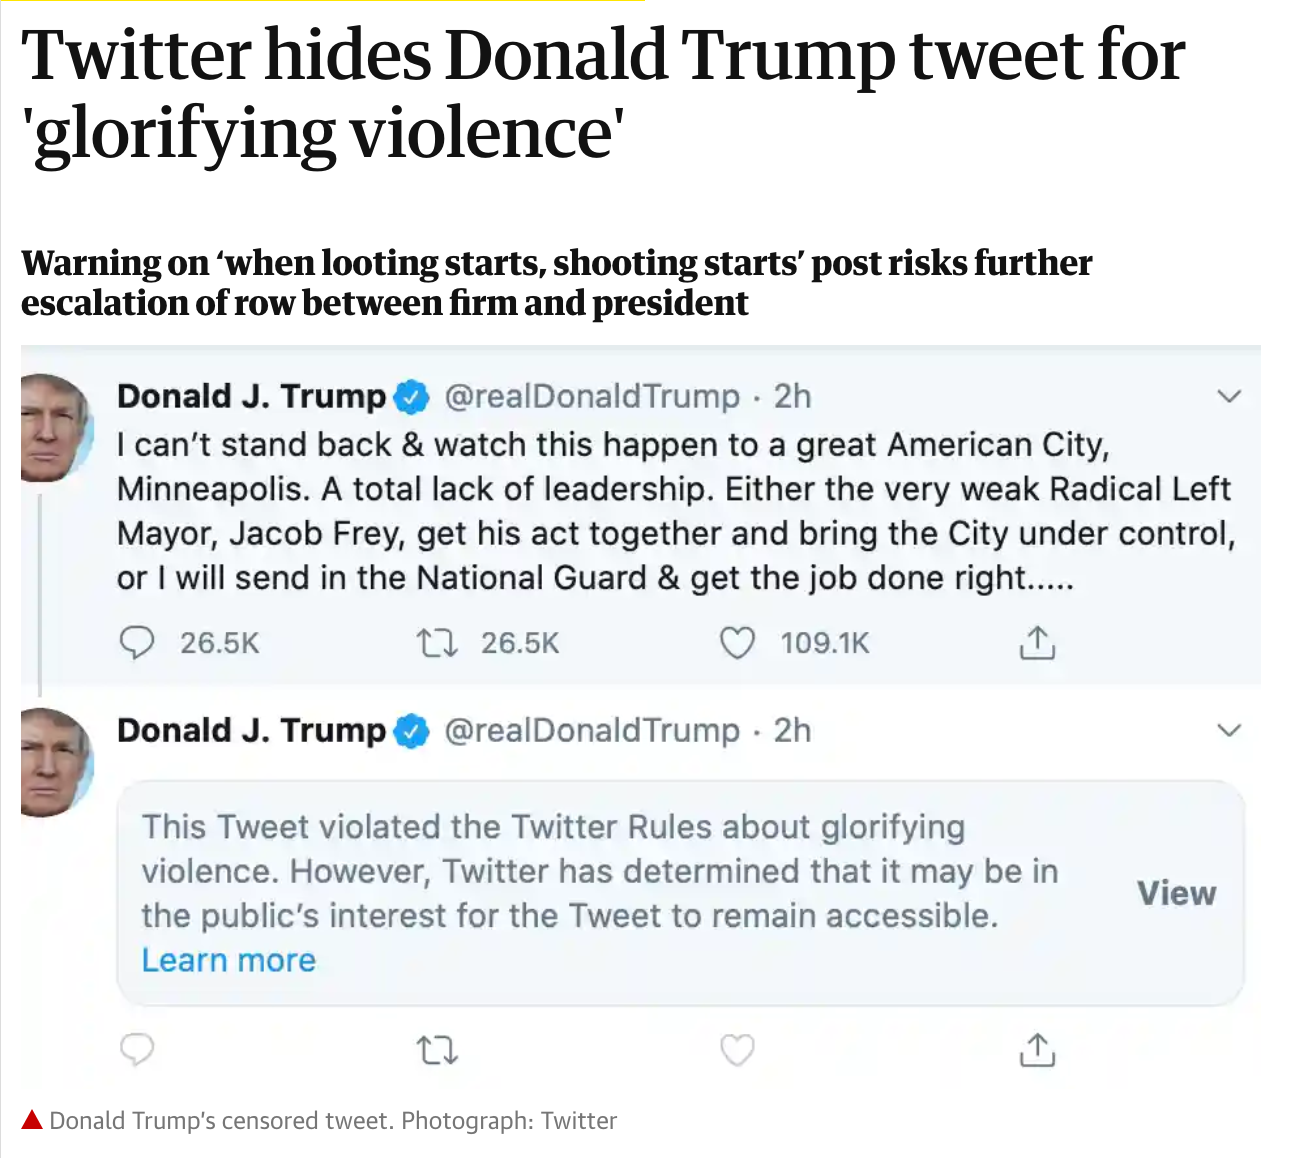Screen dimensions: 1290x1158
Task: Click verified badge on the first tweet
Action: 411,397
